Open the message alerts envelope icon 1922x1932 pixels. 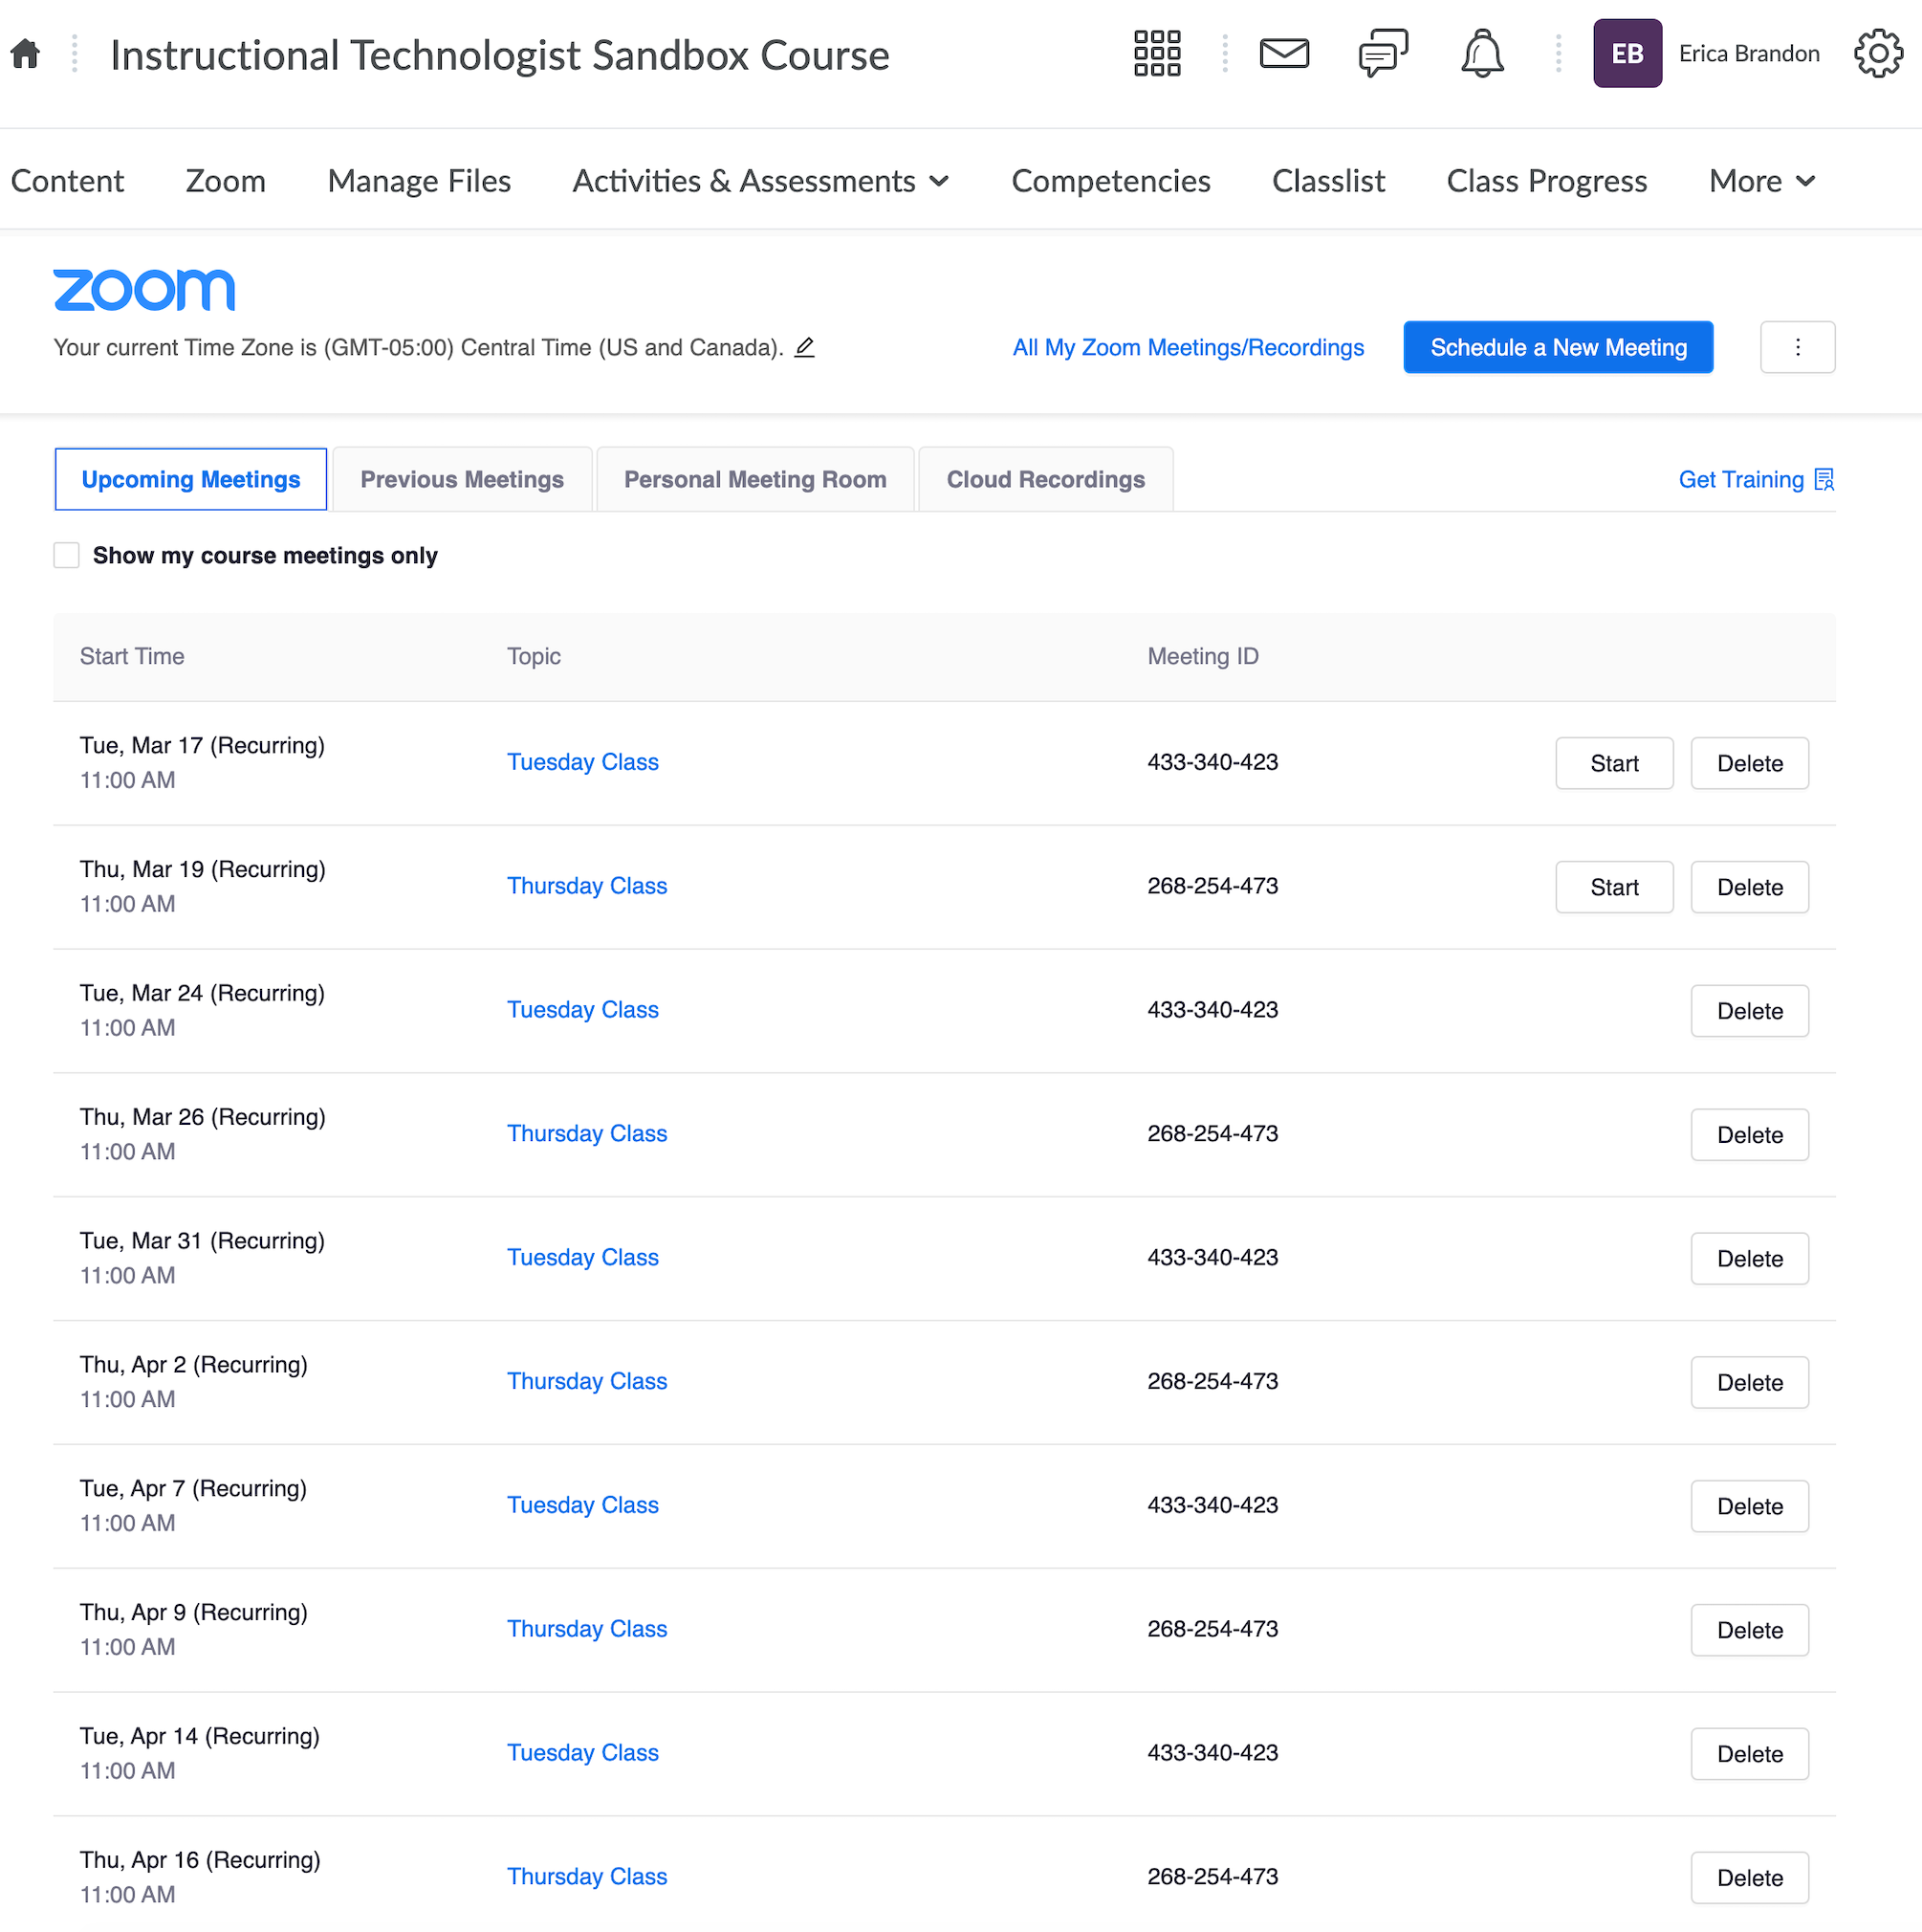[x=1284, y=53]
